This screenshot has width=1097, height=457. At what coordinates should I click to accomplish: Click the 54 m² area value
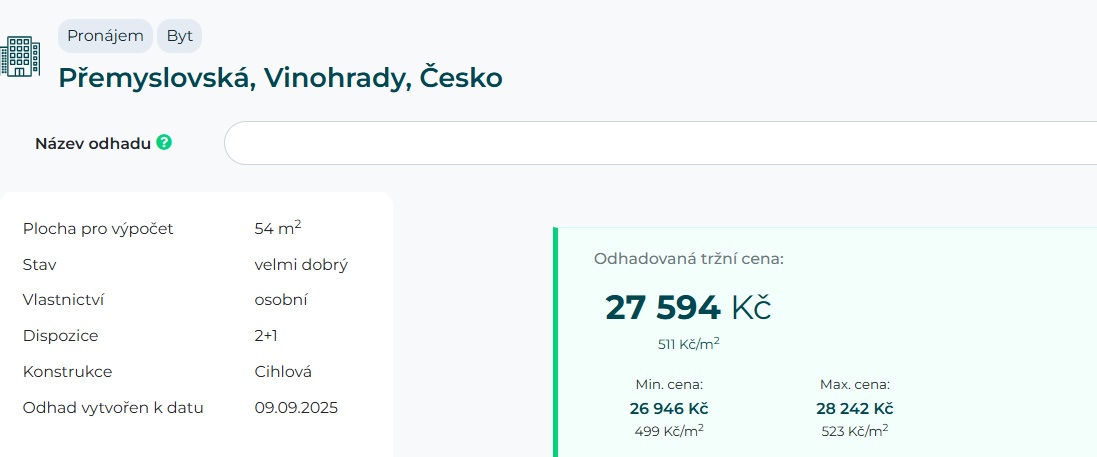[x=278, y=228]
